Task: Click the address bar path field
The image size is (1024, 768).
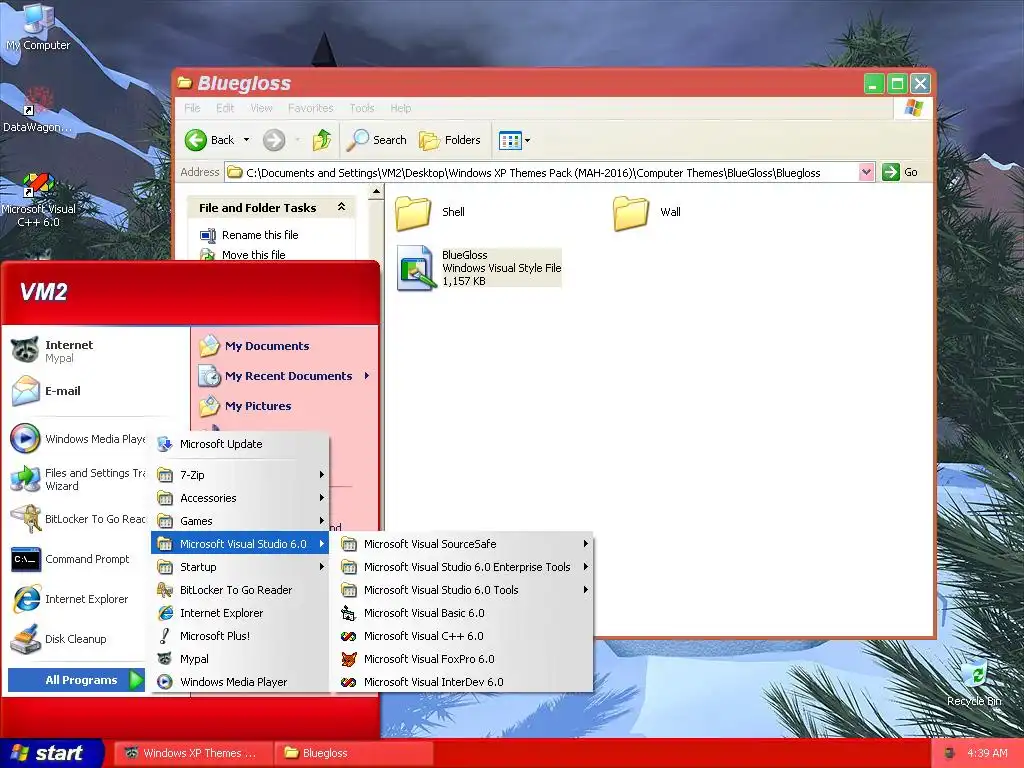Action: pos(541,172)
